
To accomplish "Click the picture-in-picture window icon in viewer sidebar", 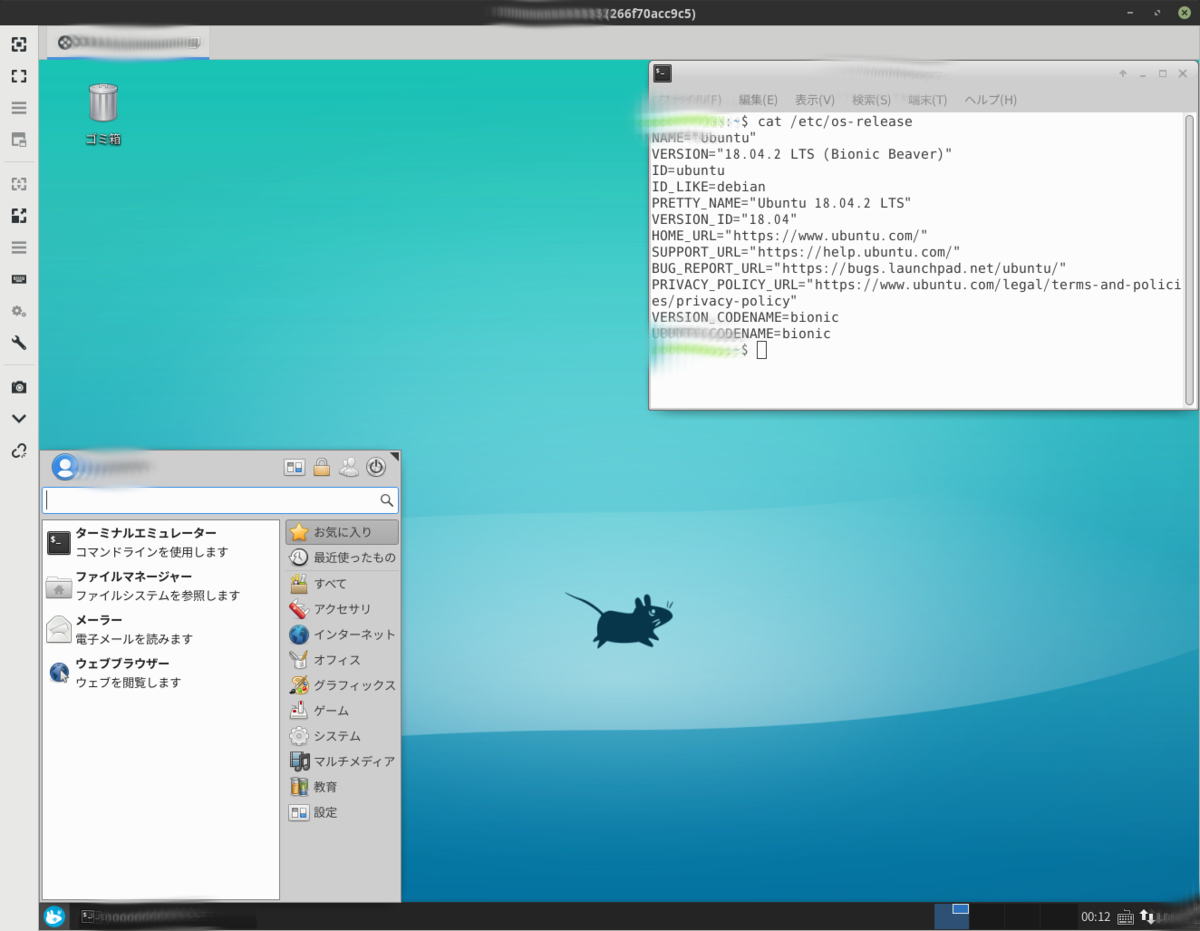I will point(18,140).
